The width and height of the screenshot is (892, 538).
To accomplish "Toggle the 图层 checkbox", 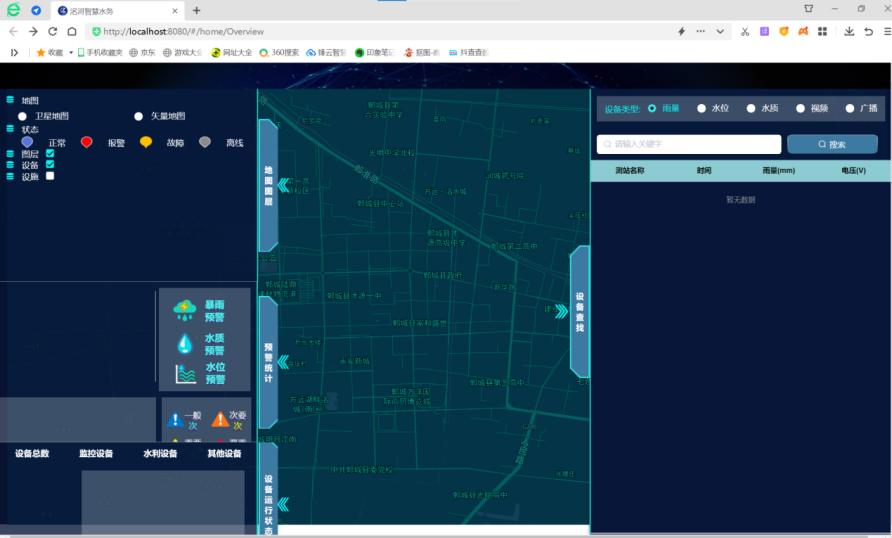I will [50, 153].
